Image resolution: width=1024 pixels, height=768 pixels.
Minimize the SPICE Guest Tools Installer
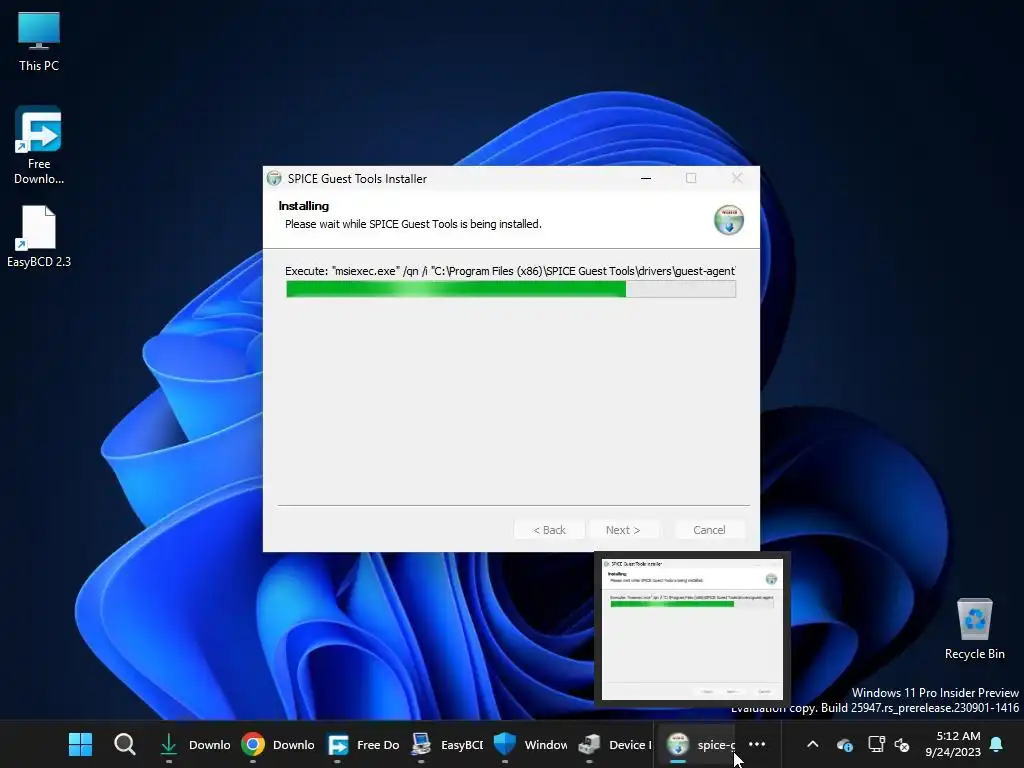[646, 178]
